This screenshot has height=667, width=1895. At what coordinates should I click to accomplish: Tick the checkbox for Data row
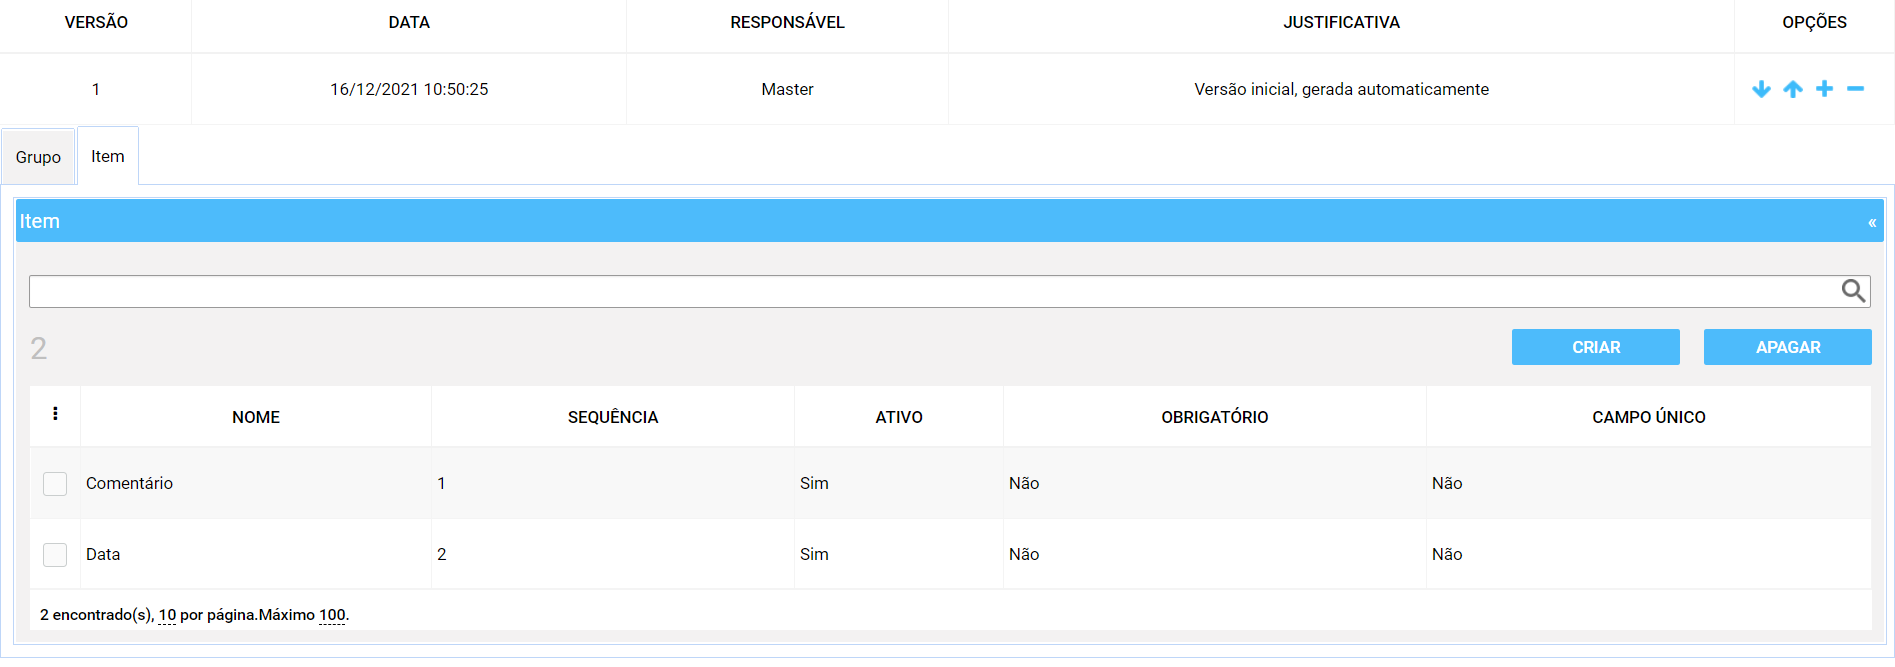click(55, 555)
